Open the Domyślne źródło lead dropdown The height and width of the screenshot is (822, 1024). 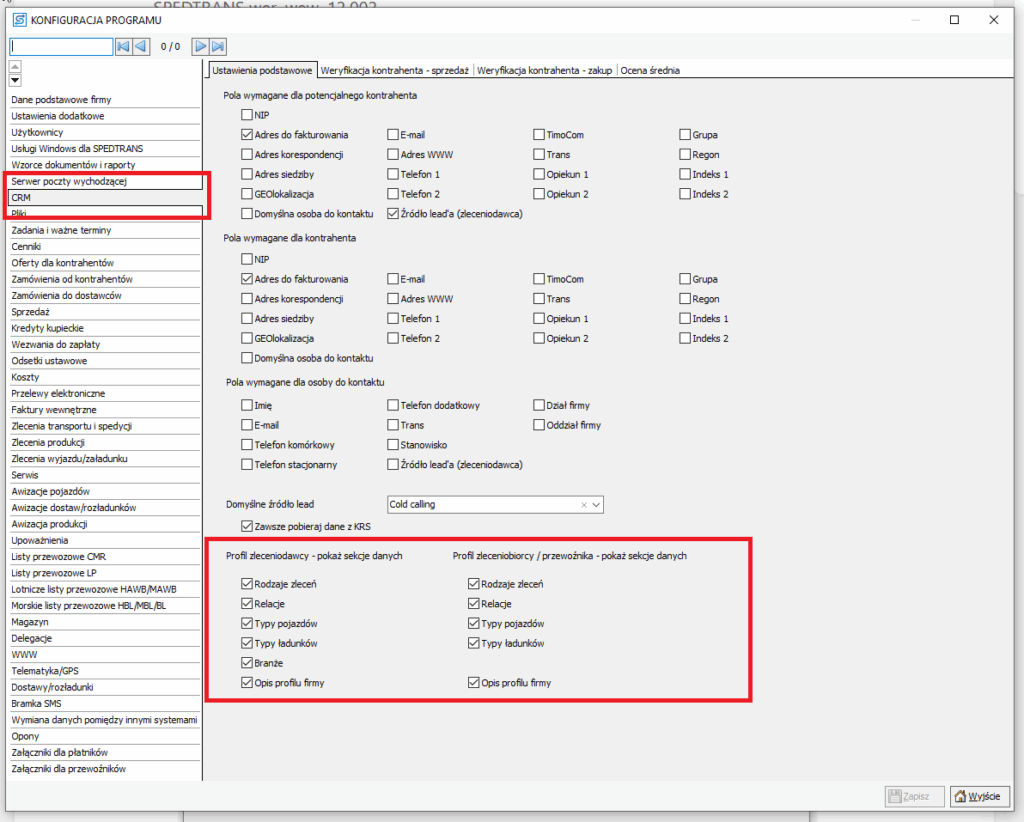[597, 505]
